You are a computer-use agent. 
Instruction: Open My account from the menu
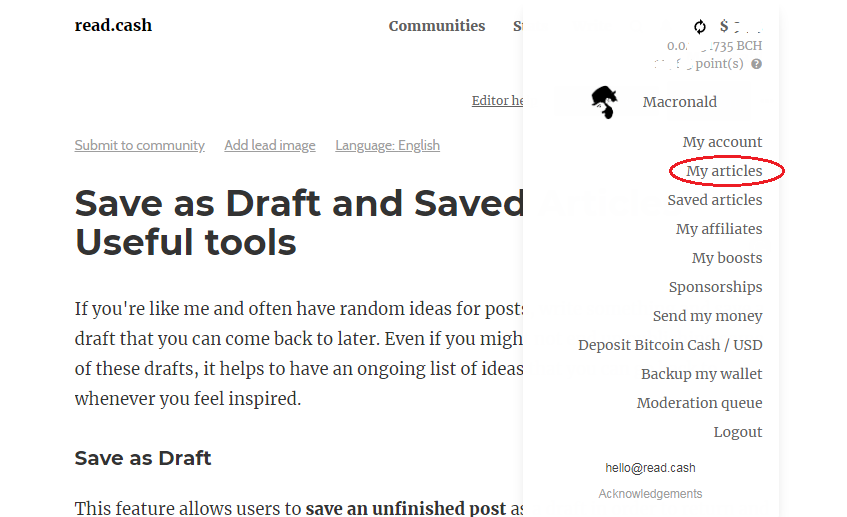(722, 142)
